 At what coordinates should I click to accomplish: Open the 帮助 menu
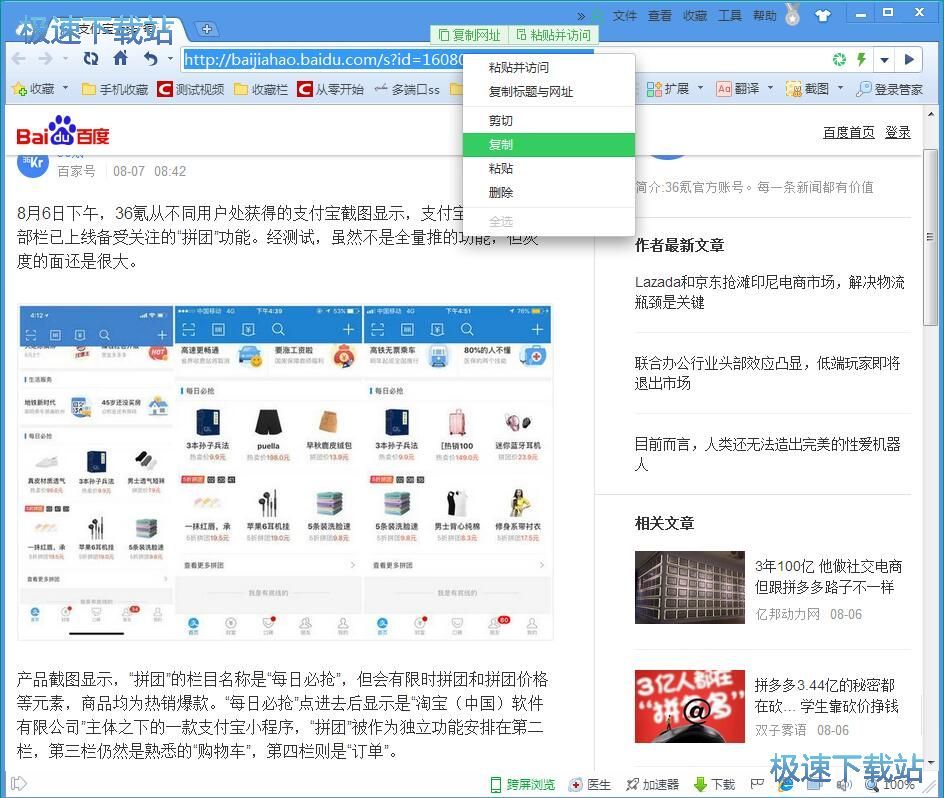(x=765, y=16)
